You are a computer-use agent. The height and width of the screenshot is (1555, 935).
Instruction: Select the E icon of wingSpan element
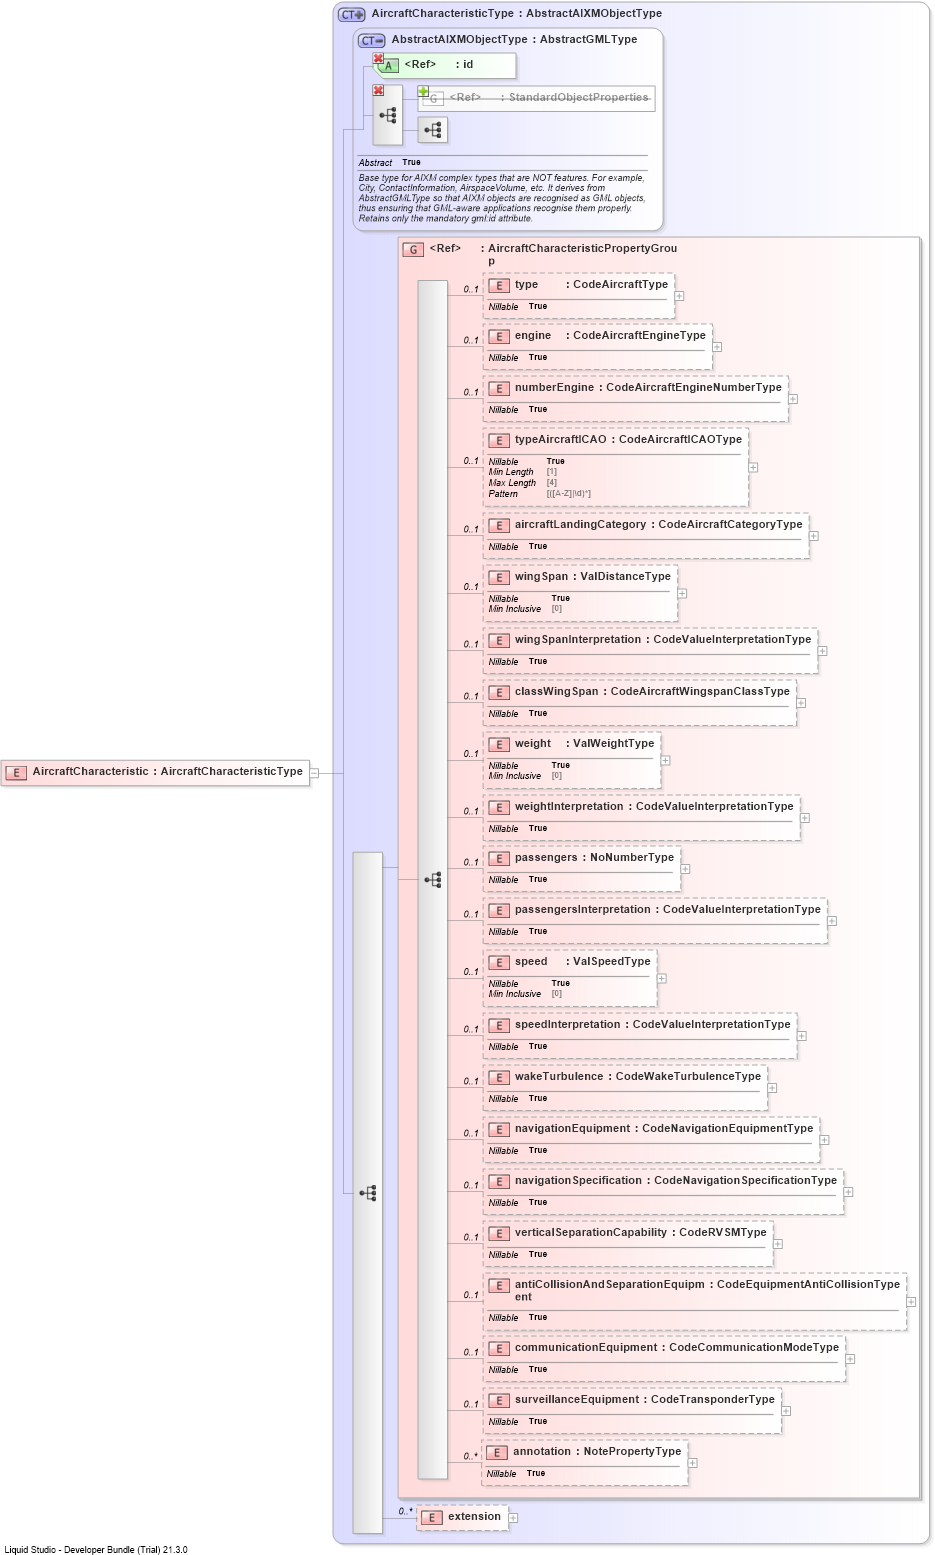(499, 577)
